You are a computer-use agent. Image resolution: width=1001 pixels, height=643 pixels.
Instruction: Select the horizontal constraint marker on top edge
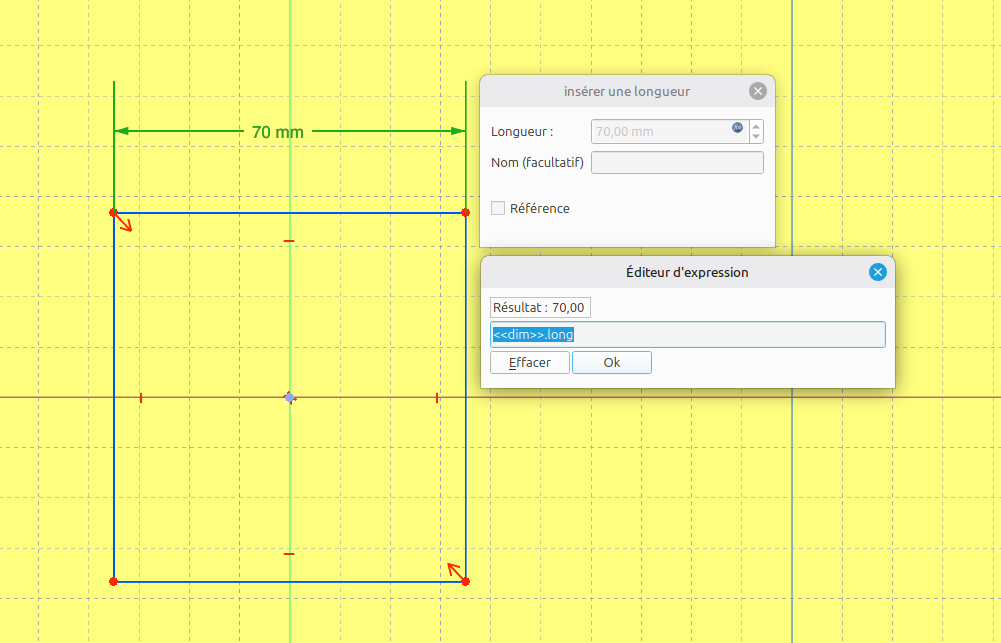click(289, 241)
